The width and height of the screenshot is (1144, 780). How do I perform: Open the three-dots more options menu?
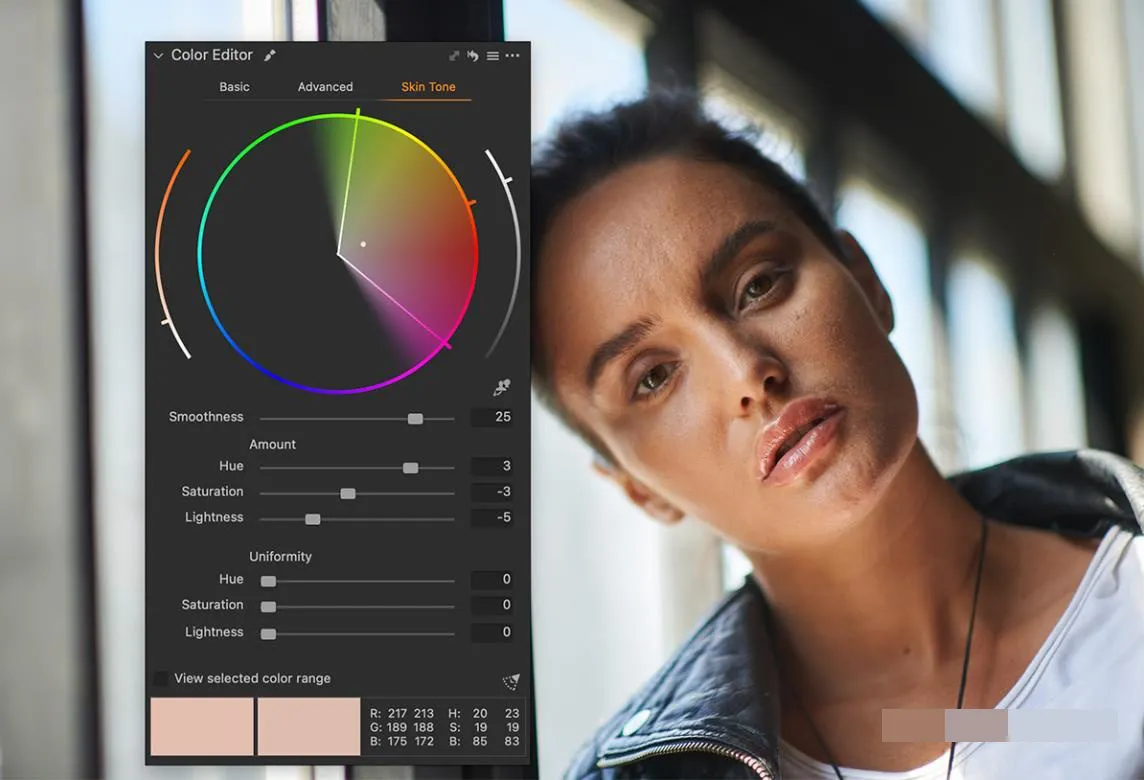pyautogui.click(x=513, y=55)
